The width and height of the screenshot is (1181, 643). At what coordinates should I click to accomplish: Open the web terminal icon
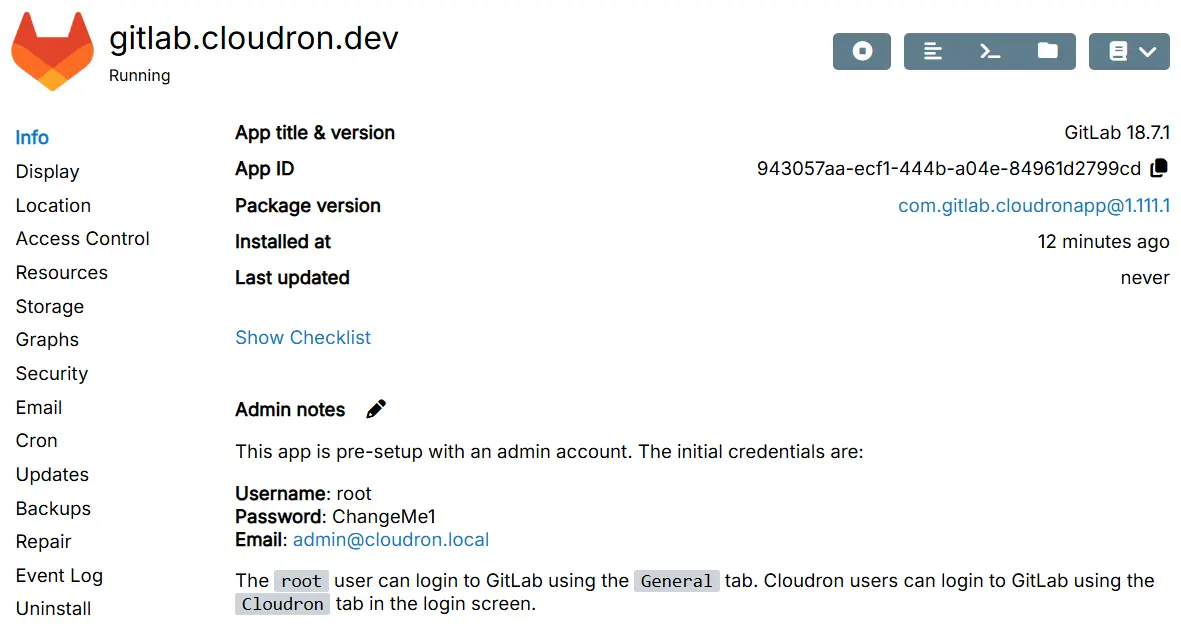(x=990, y=51)
